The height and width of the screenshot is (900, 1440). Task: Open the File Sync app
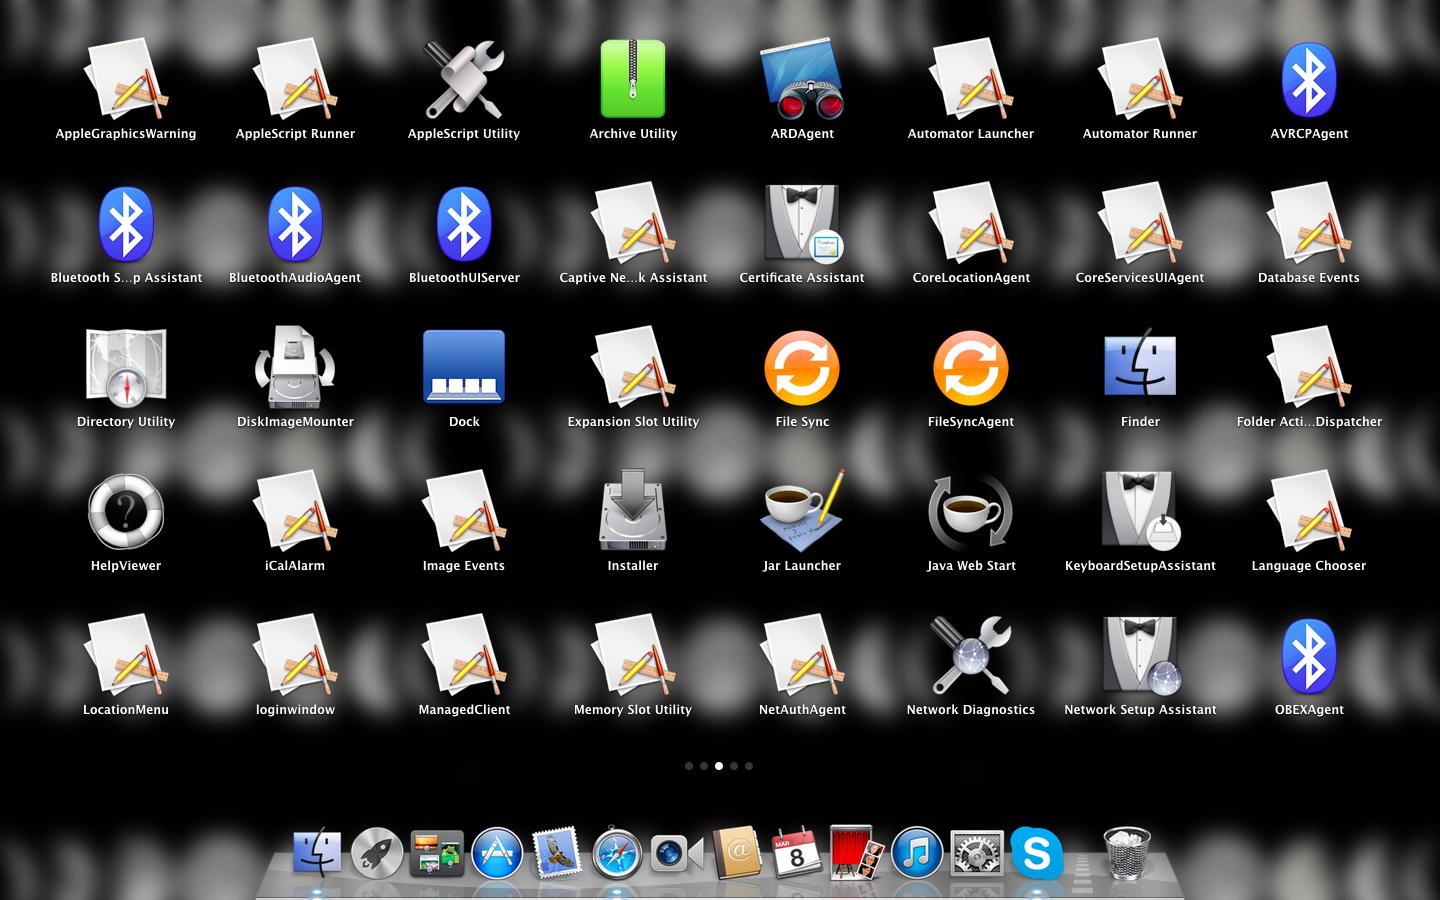[x=802, y=367]
